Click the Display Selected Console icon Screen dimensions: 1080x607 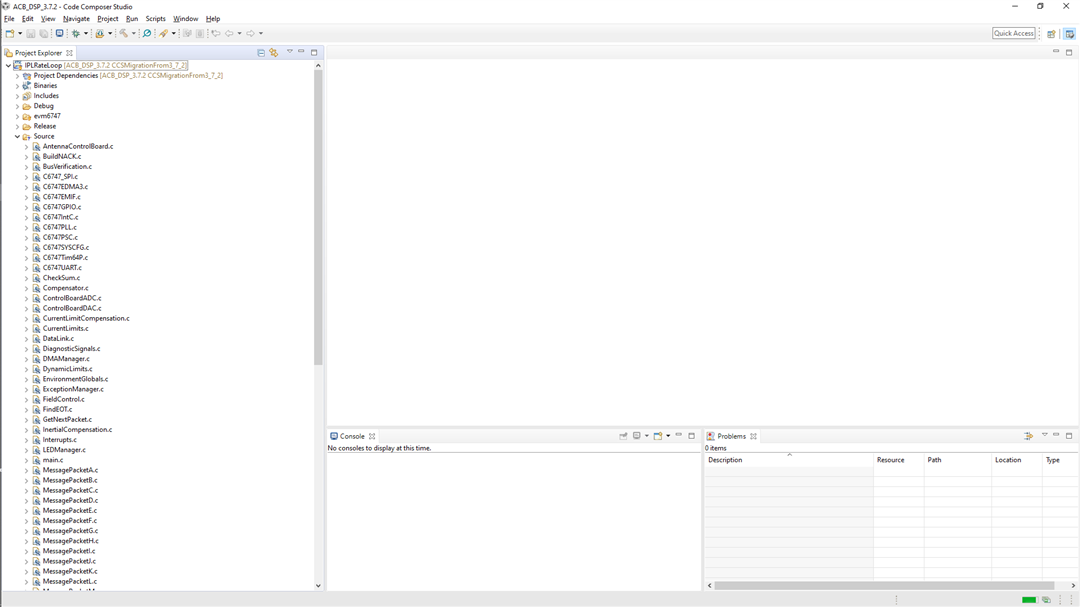coord(636,435)
